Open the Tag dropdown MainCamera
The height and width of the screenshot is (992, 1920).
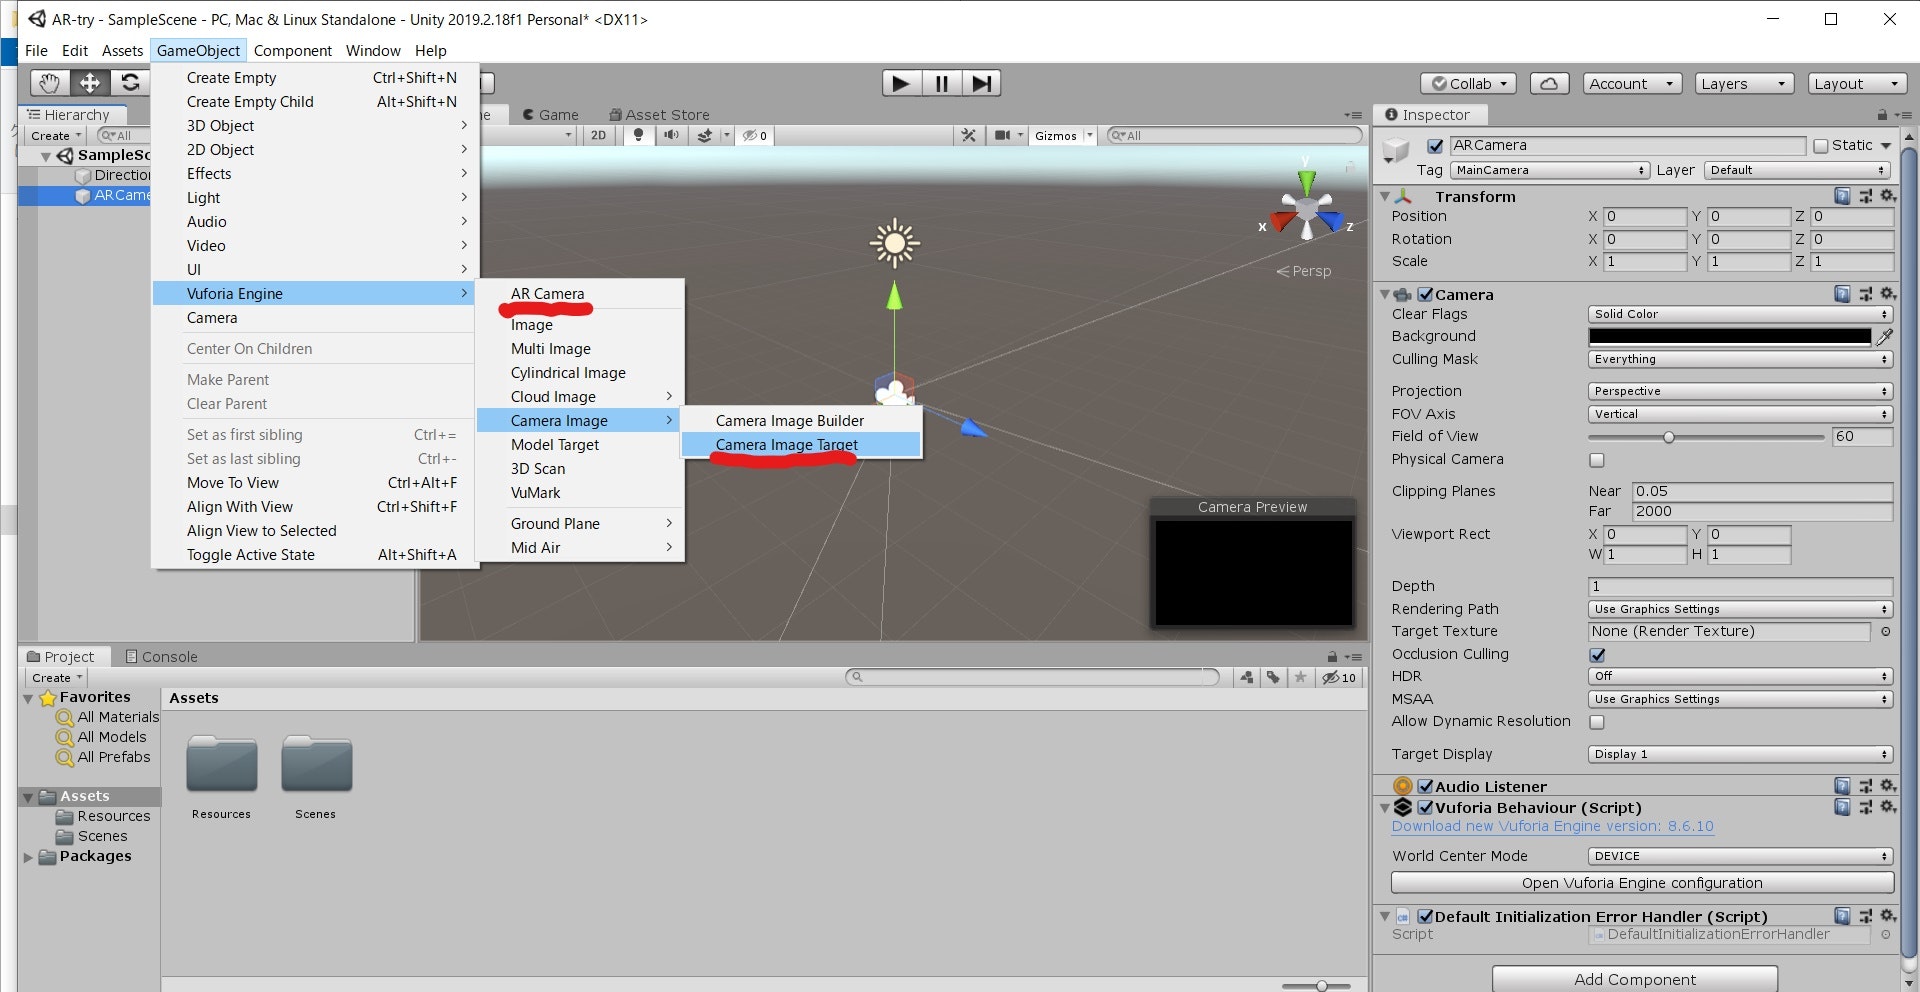[1549, 170]
